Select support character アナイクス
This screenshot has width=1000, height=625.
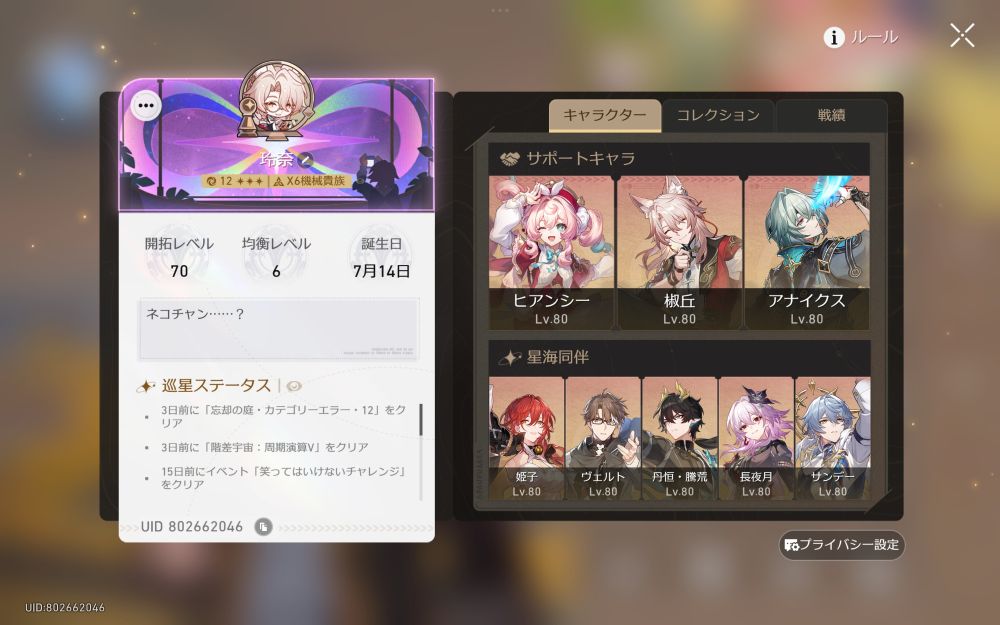[x=807, y=253]
